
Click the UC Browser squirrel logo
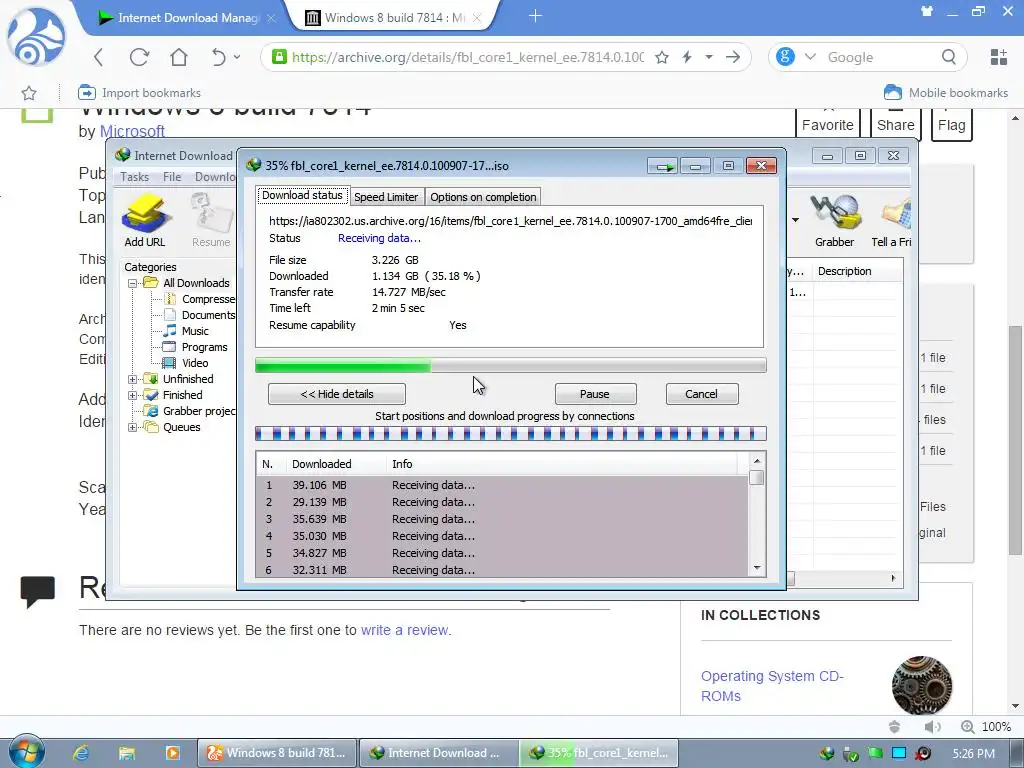36,38
